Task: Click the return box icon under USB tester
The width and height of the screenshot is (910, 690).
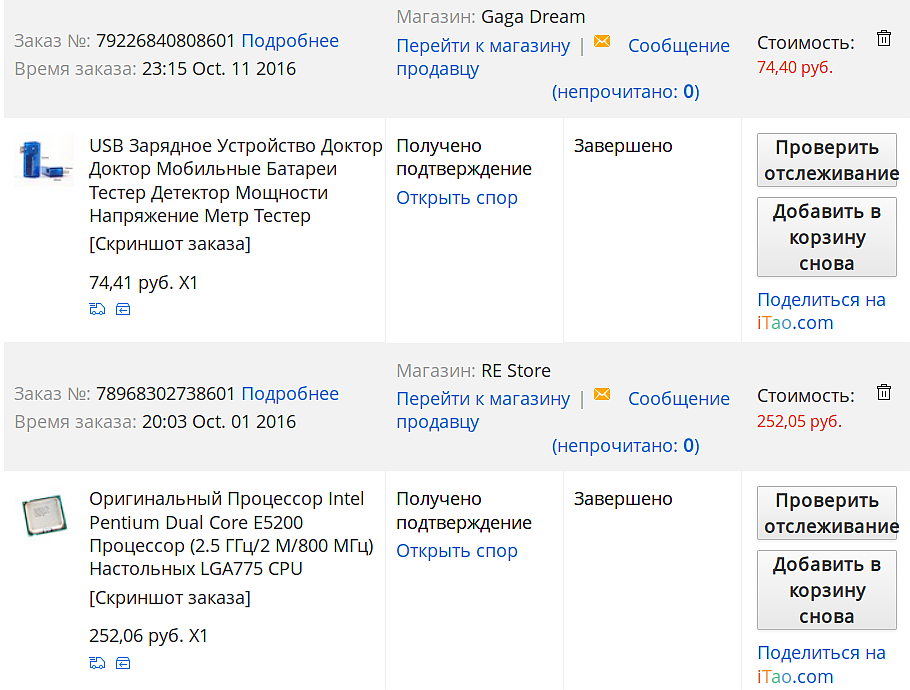Action: click(123, 309)
